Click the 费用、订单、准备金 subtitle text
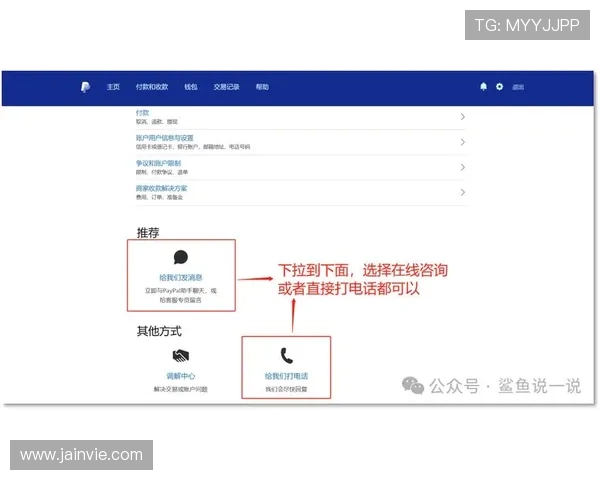Viewport: 600px width, 480px height. (159, 197)
